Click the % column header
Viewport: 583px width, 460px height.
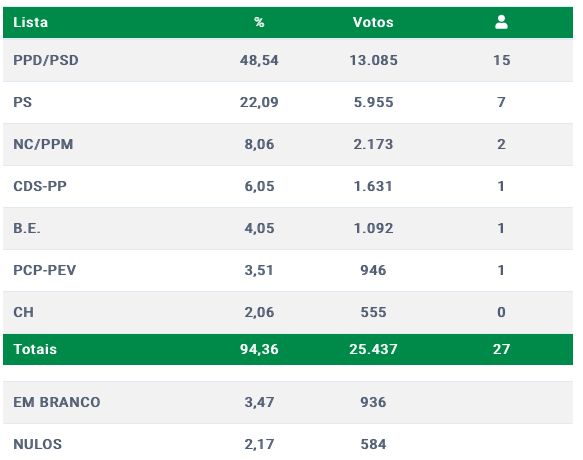(x=259, y=22)
